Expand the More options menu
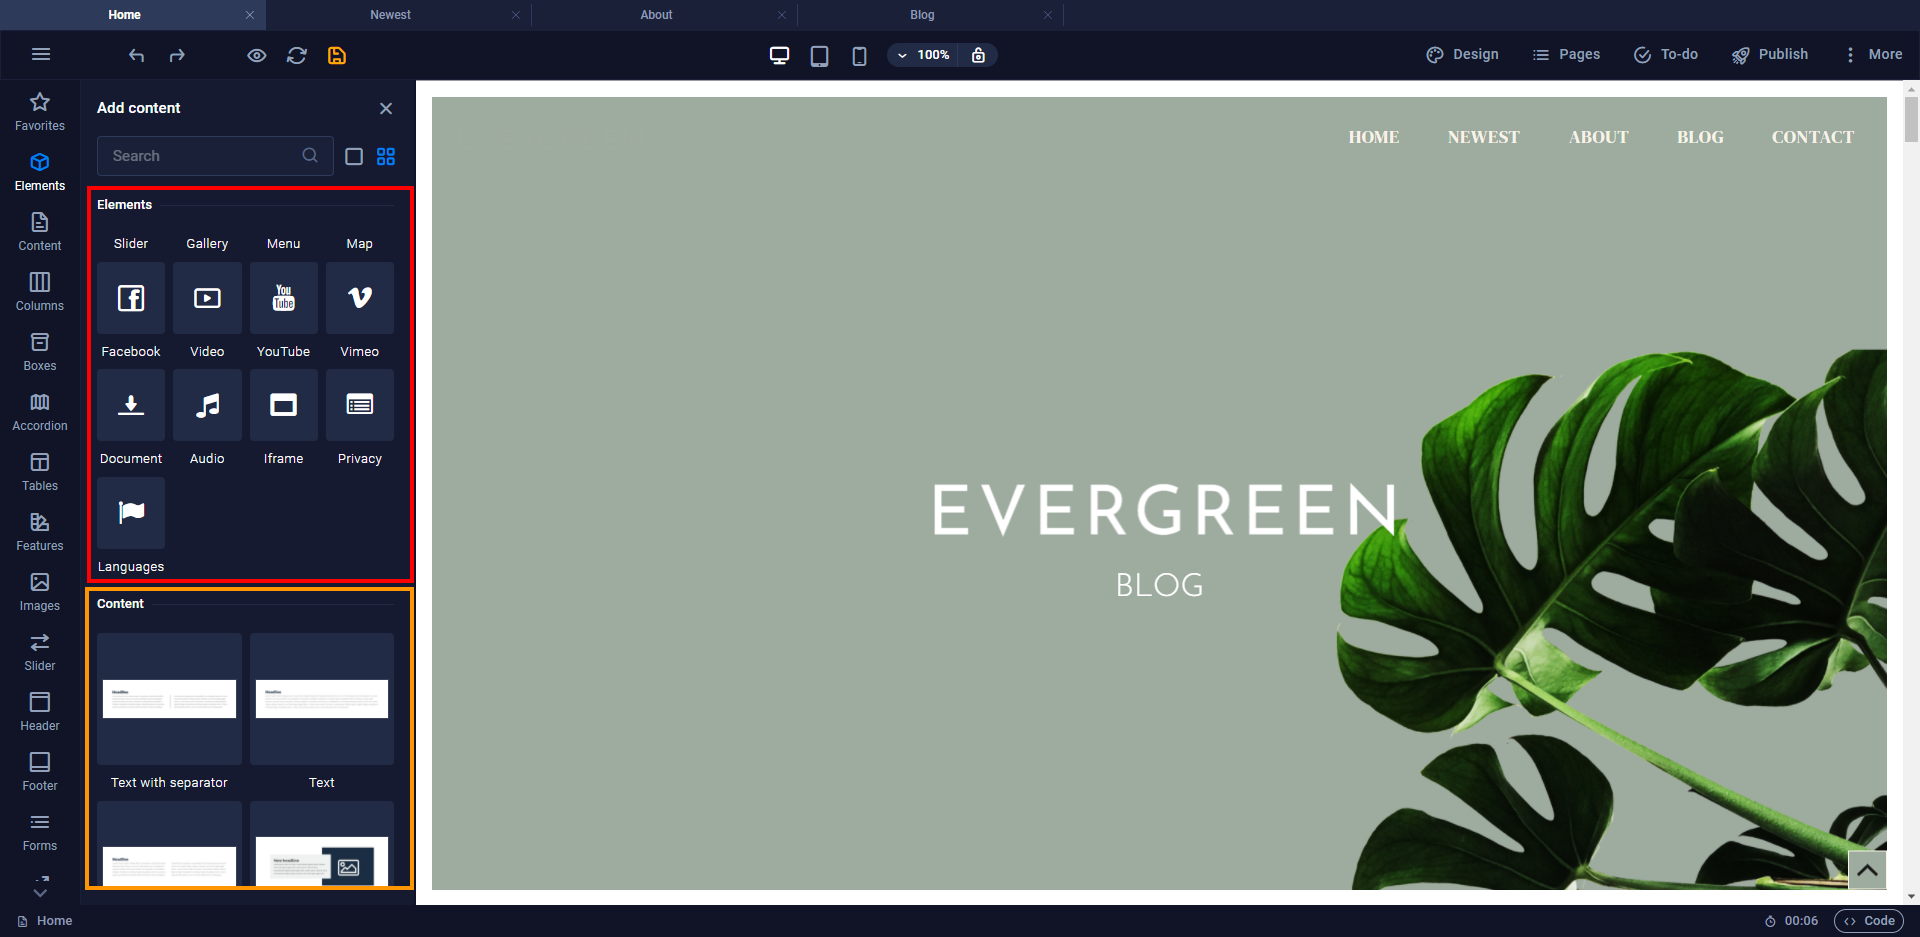The image size is (1920, 937). coord(1873,55)
